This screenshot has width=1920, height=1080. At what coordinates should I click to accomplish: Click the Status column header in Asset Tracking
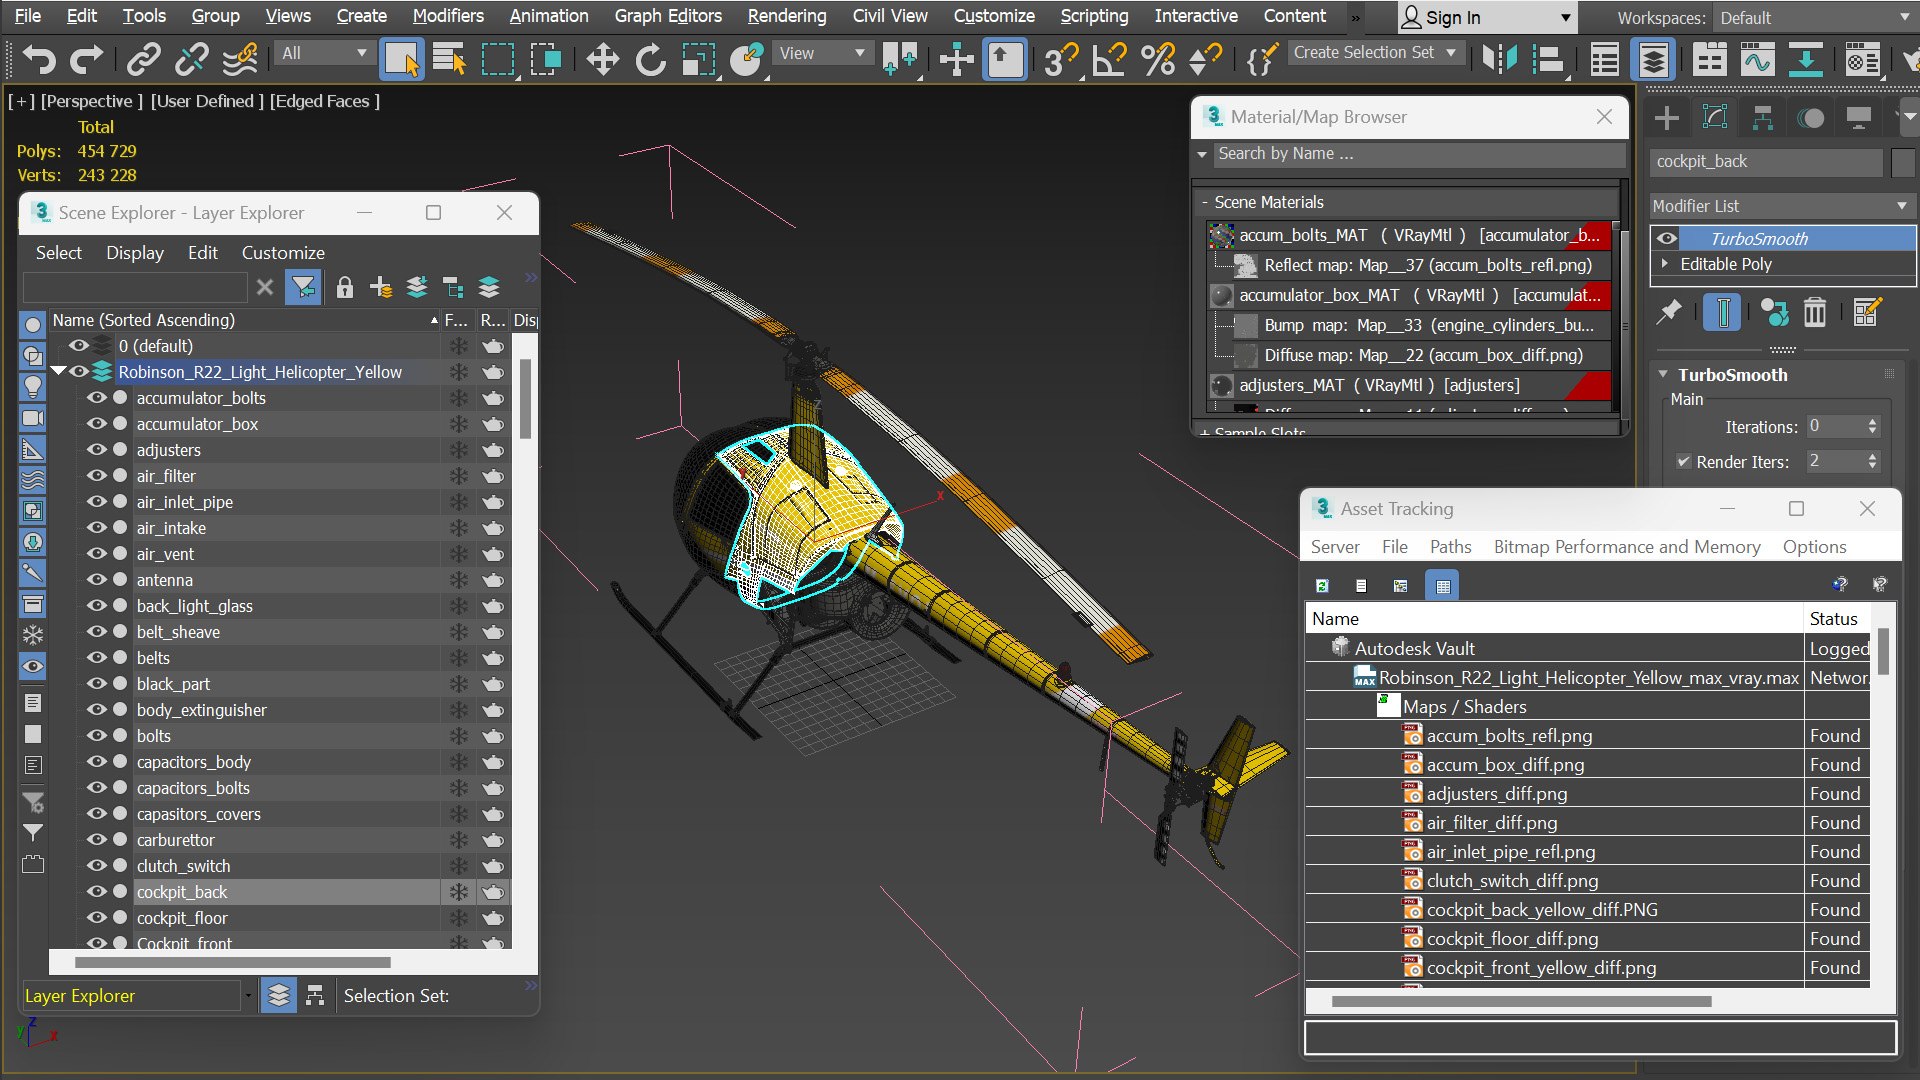1836,619
